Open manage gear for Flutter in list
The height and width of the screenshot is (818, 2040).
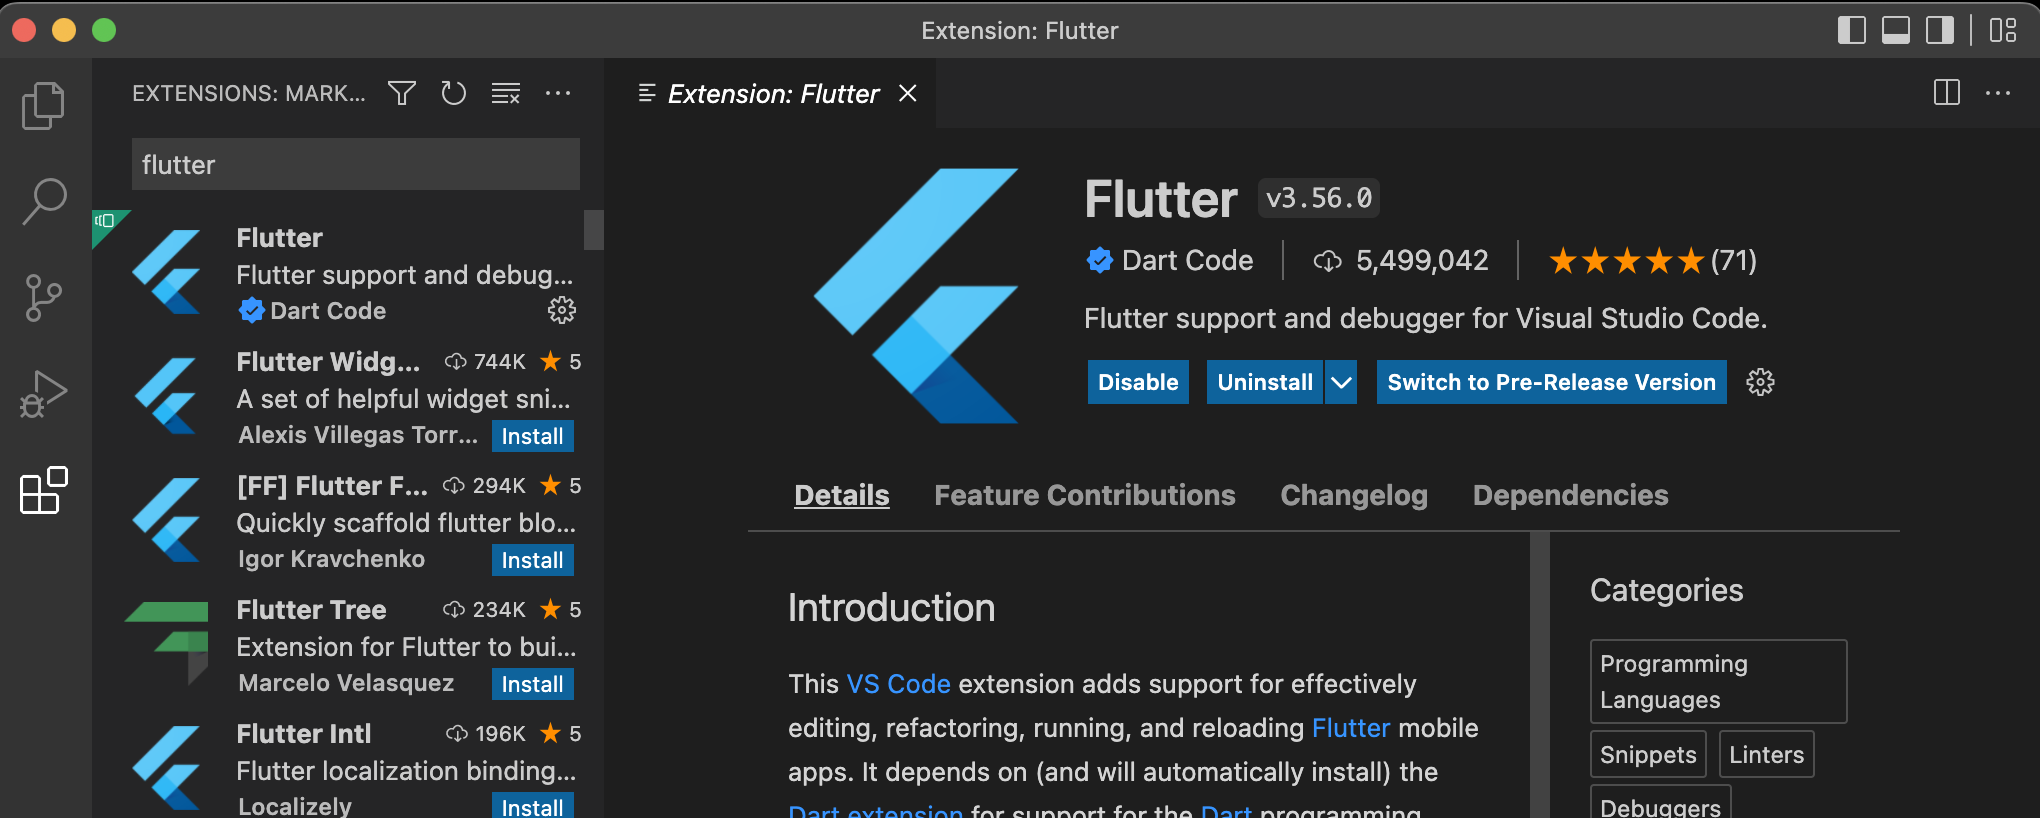(561, 310)
